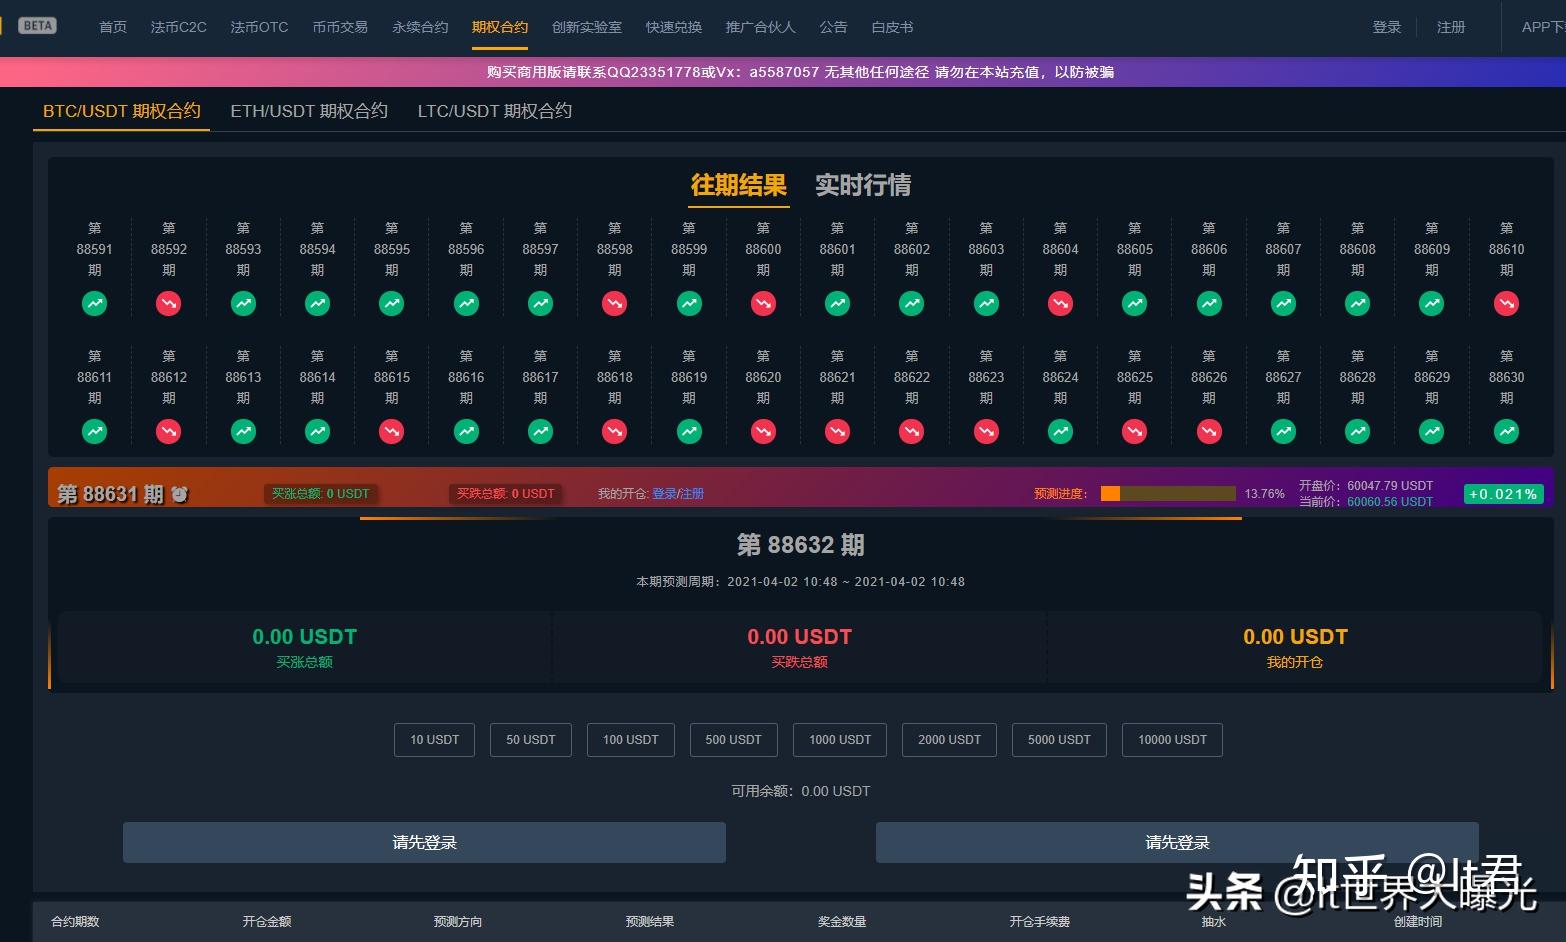Image resolution: width=1566 pixels, height=942 pixels.
Task: Click the red icon under period 88622
Action: tap(911, 431)
